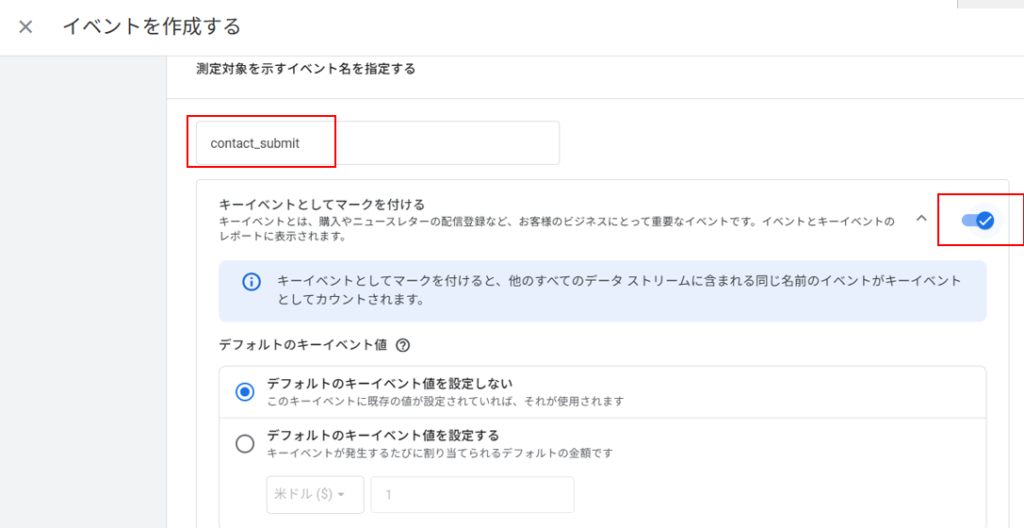This screenshot has width=1024, height=528.
Task: Click the イベントを作成する page title
Action: pyautogui.click(x=151, y=27)
